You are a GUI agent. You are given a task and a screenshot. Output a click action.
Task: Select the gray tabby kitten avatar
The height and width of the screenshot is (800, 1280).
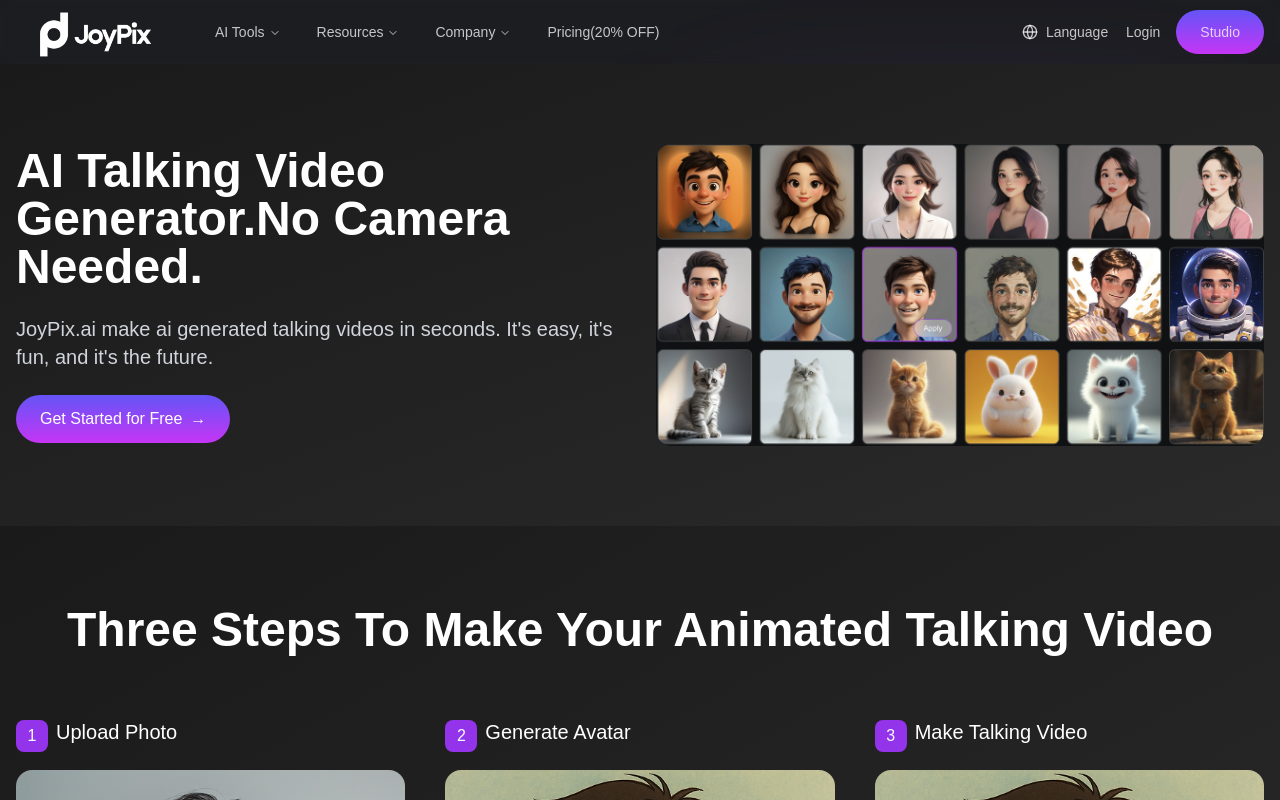(704, 396)
